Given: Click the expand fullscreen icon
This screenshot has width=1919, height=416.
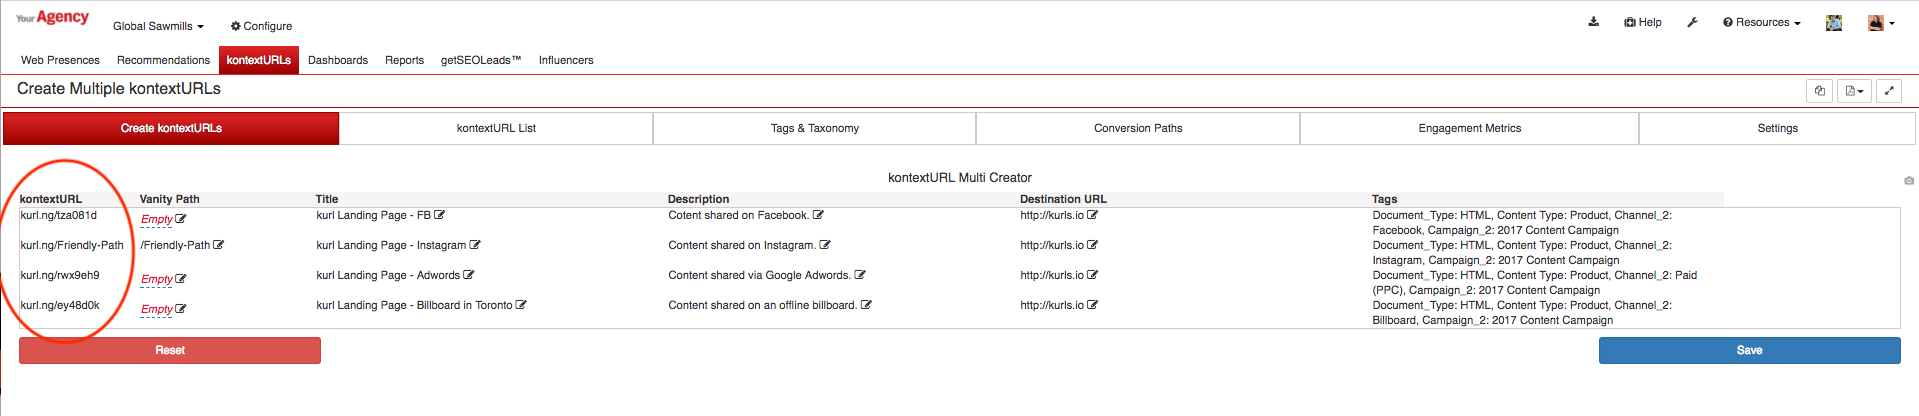Looking at the screenshot, I should [1889, 91].
